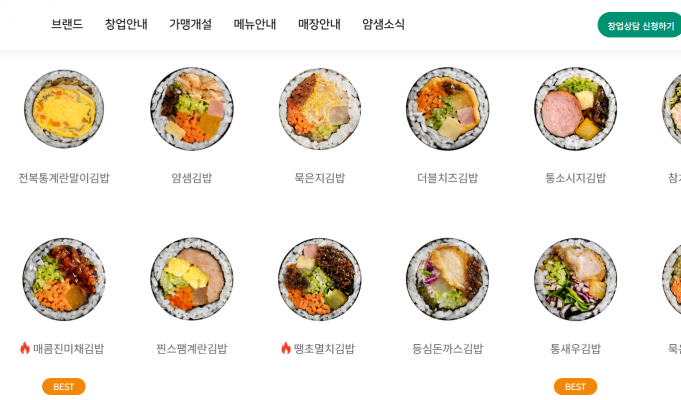Select the 얌샘소식 menu item
This screenshot has height=400, width=681.
383,24
